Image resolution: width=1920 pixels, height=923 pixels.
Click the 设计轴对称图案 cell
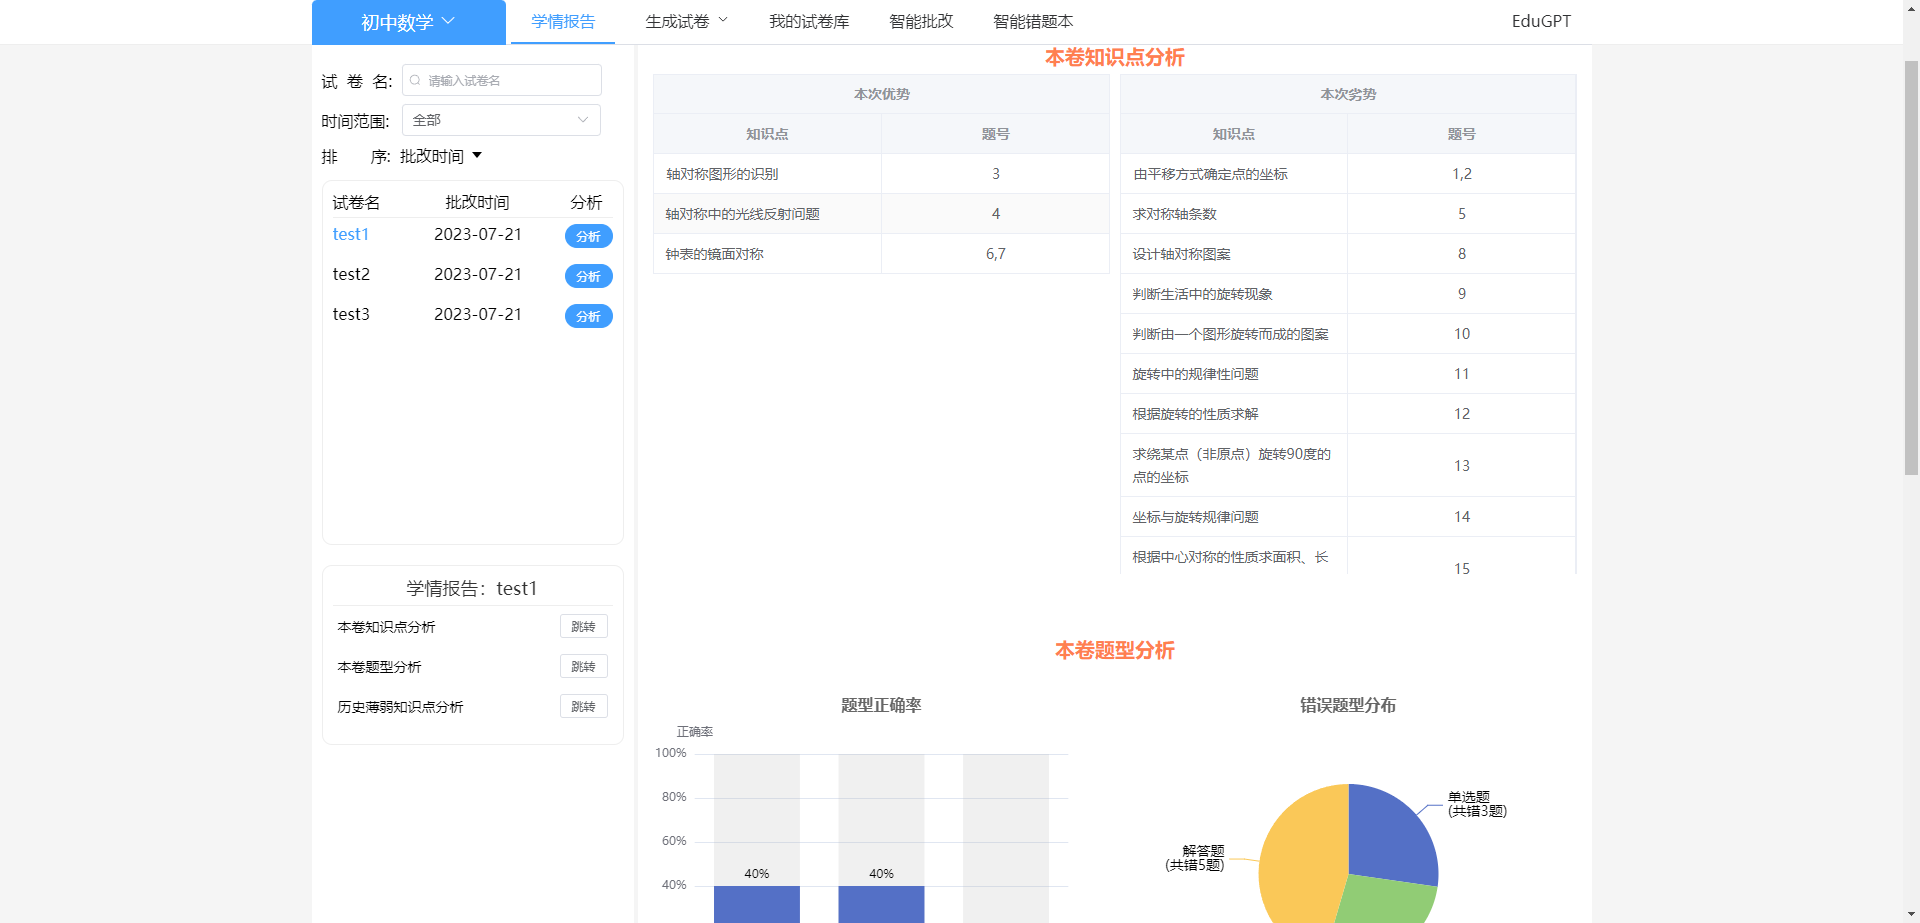[1234, 254]
